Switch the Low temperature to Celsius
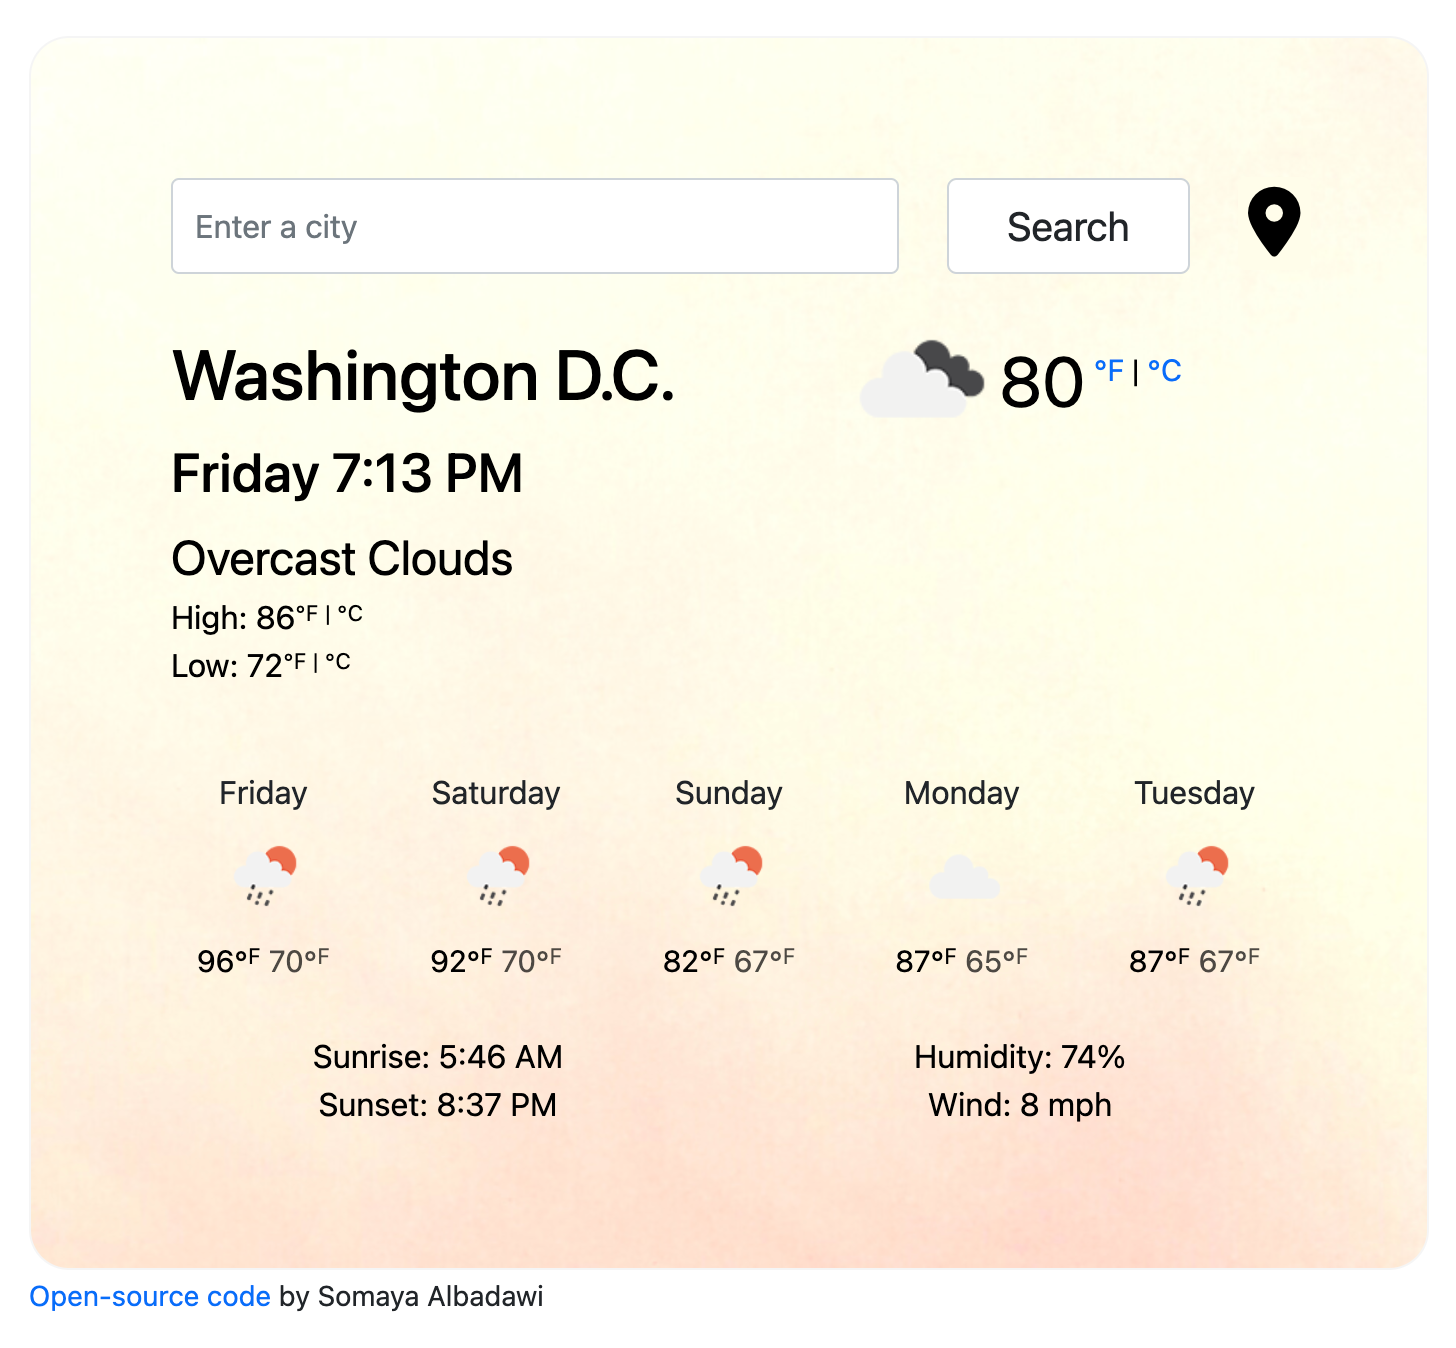 338,661
